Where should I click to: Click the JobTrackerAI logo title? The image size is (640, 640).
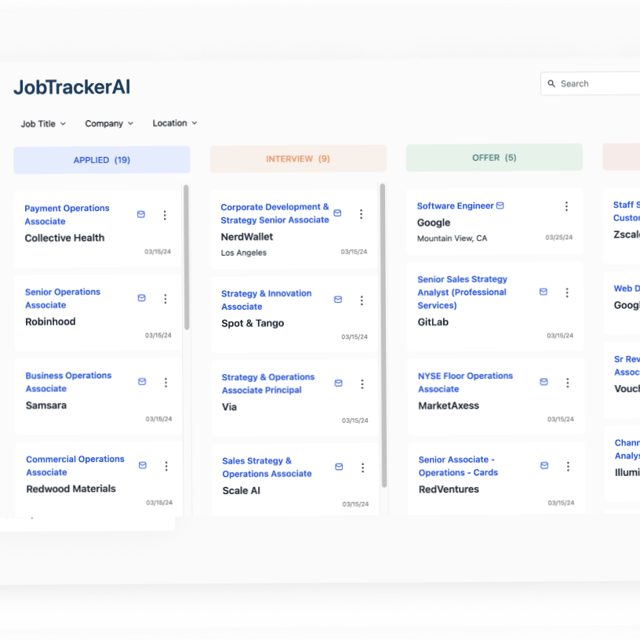[x=72, y=87]
